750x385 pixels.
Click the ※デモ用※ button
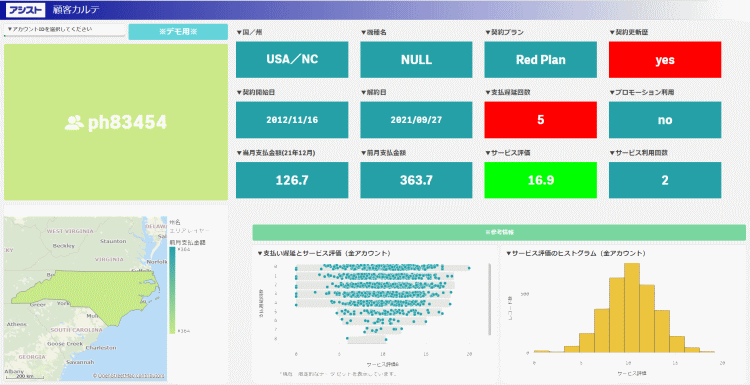(x=178, y=32)
